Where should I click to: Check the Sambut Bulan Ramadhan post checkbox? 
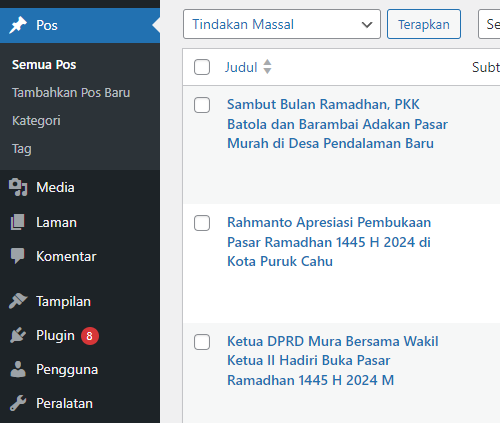pyautogui.click(x=202, y=105)
